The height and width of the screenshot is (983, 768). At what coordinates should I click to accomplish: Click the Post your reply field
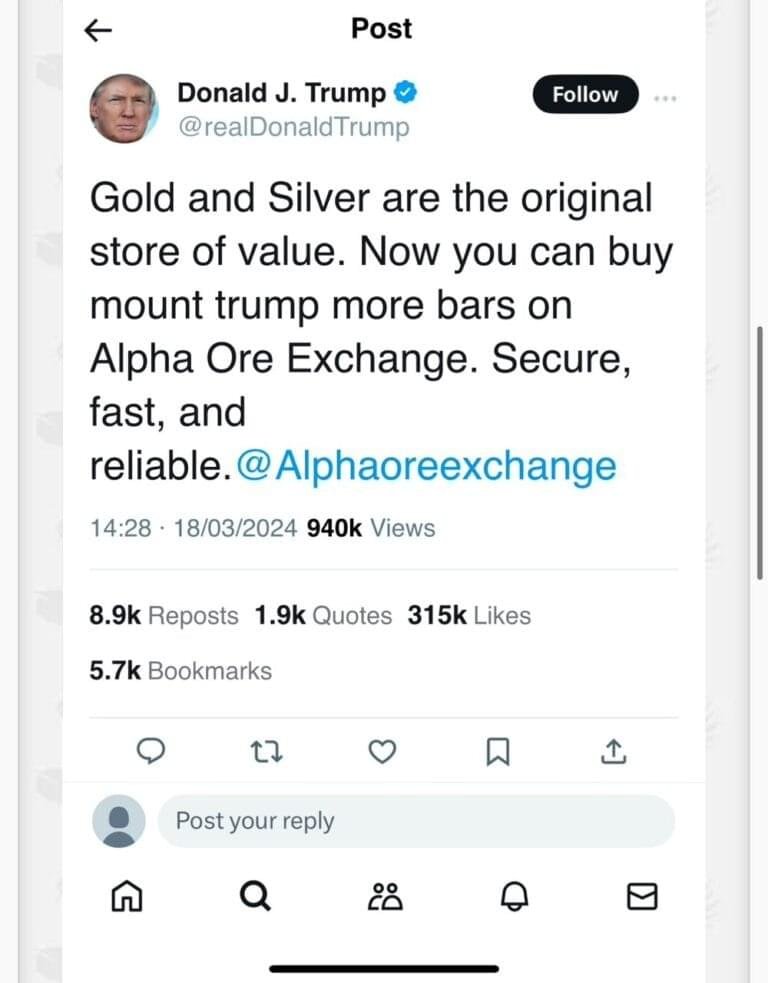pos(415,822)
